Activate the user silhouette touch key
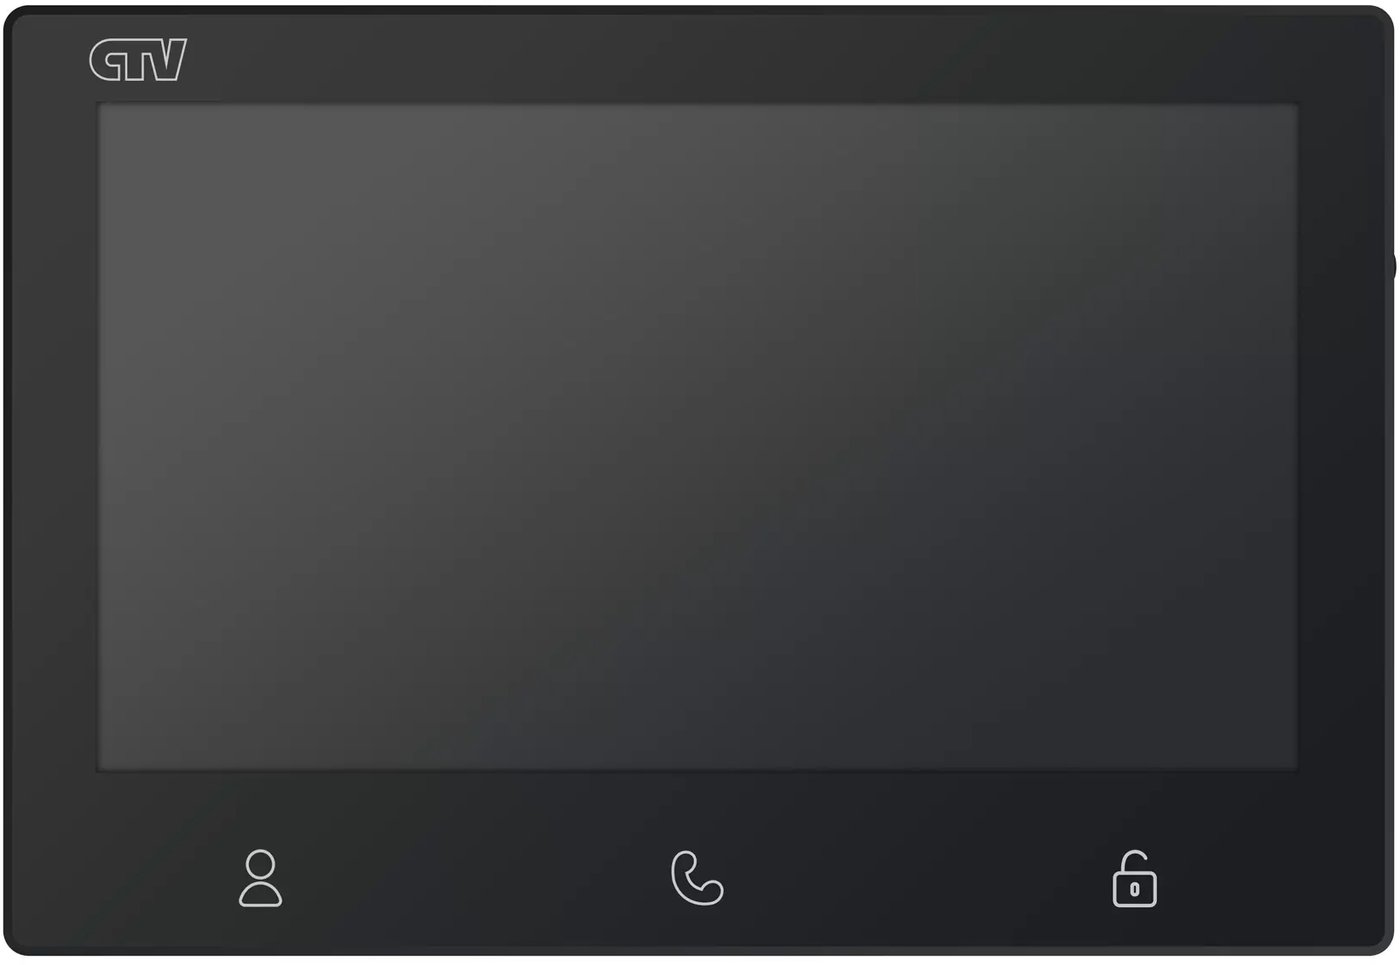Image resolution: width=1400 pixels, height=965 pixels. (x=260, y=878)
